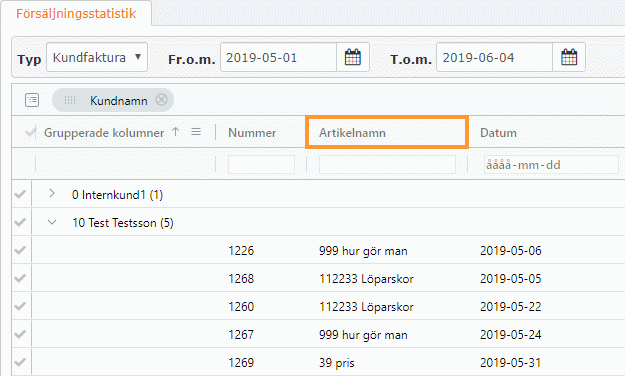Open the Typ dropdown showing Kundfaktura
Image resolution: width=625 pixels, height=376 pixels.
tap(97, 57)
